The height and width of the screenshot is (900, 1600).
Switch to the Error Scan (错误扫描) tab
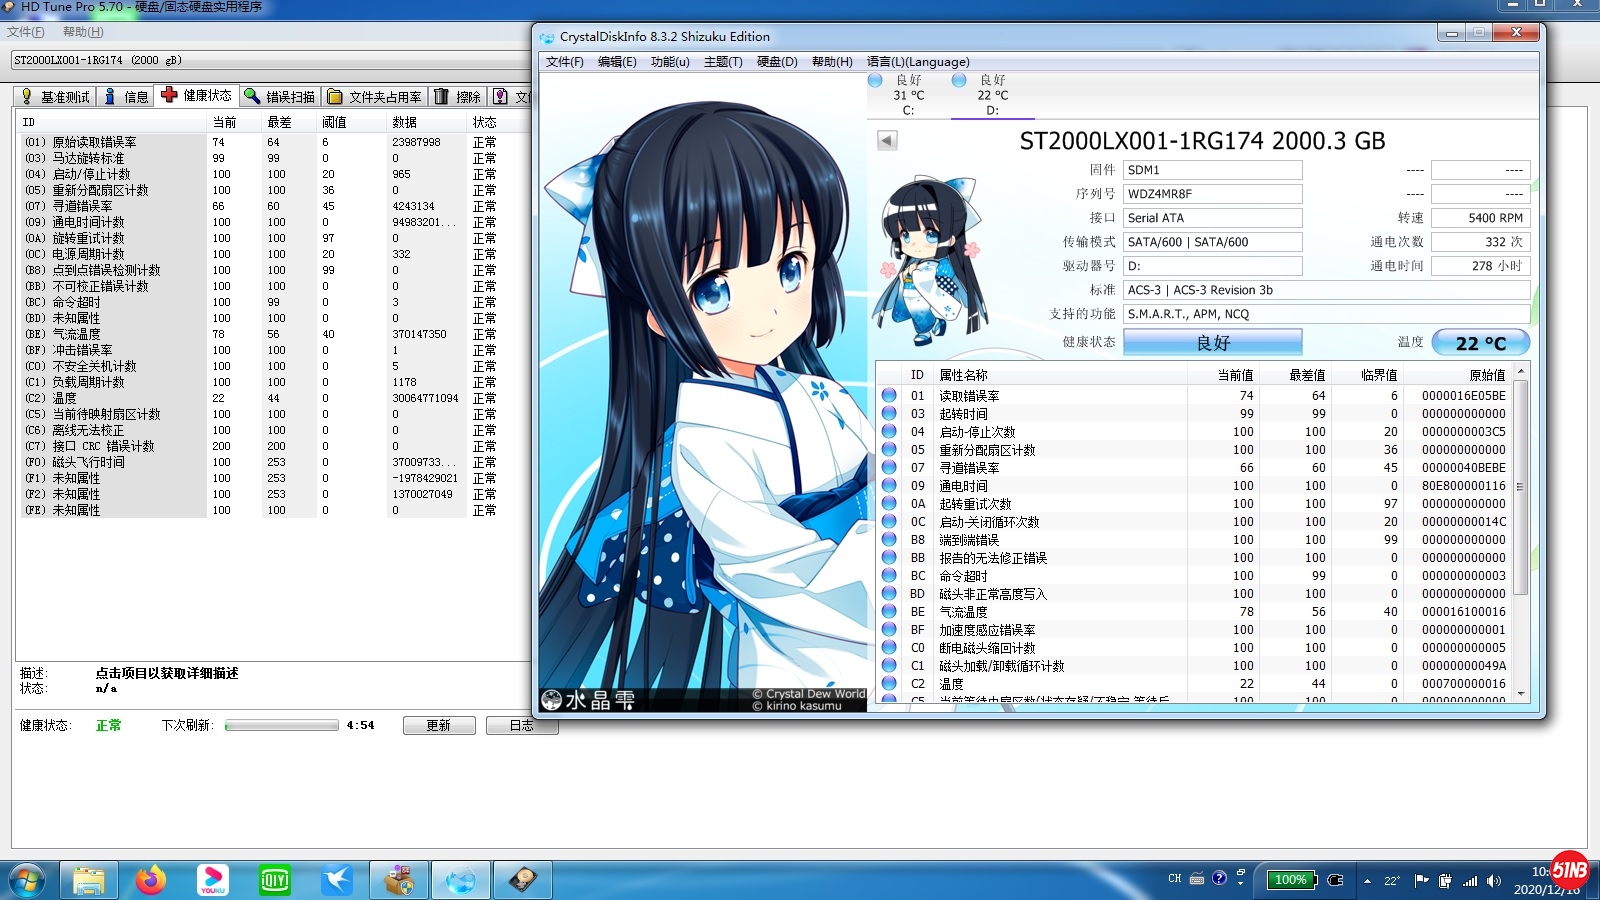279,97
